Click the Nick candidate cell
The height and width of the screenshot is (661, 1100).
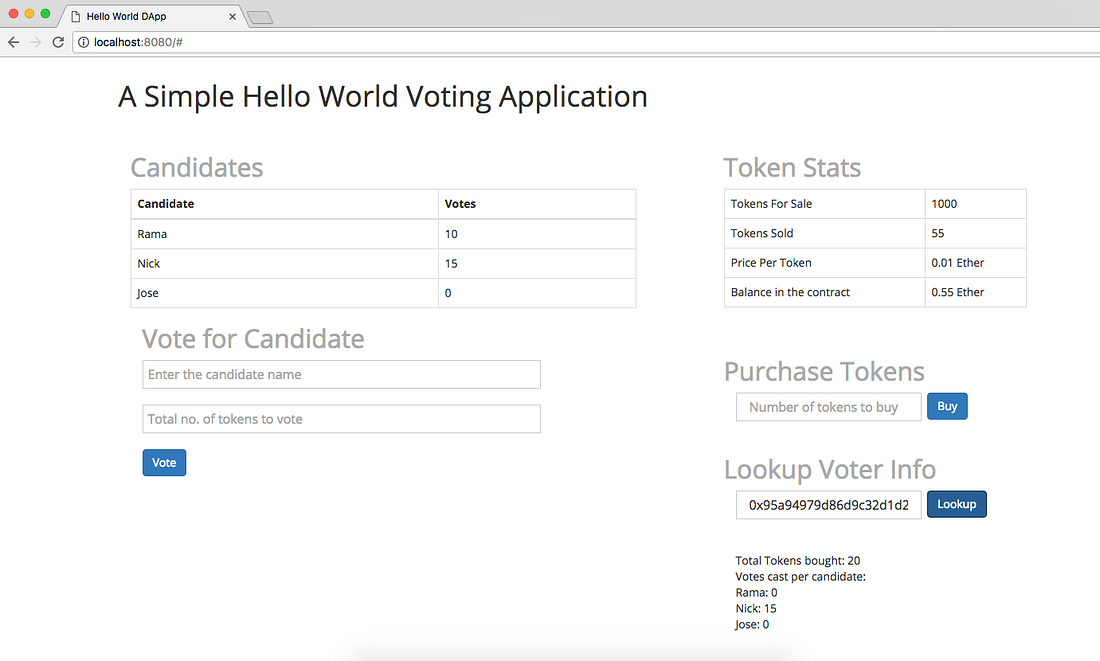point(284,264)
